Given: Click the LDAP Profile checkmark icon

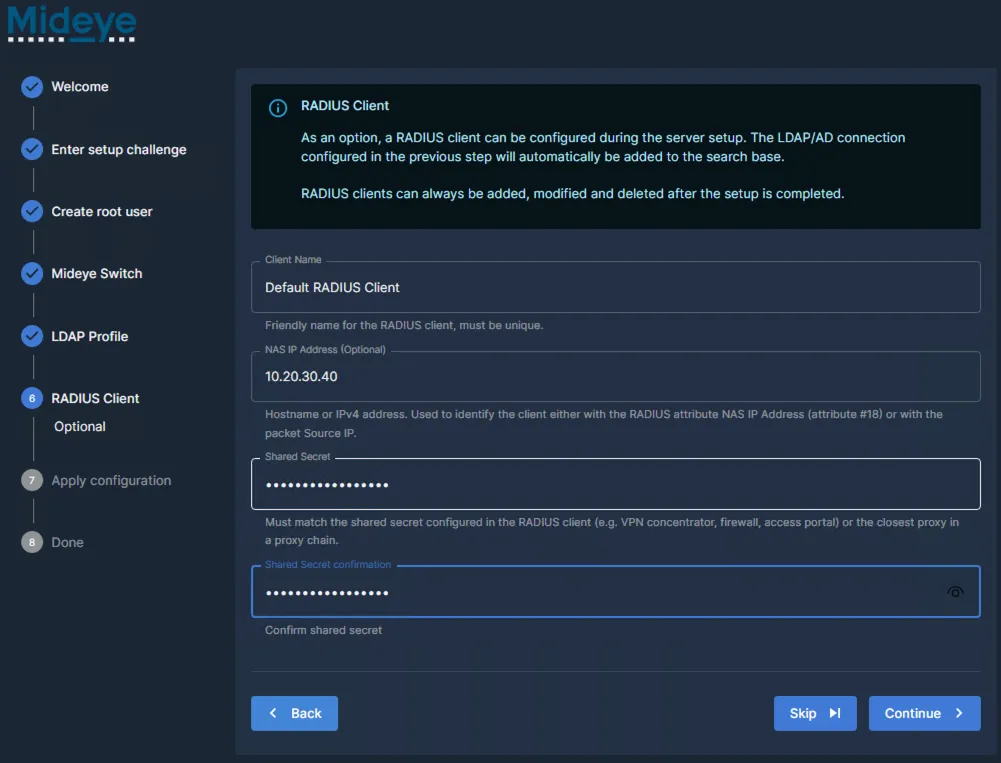Looking at the screenshot, I should pyautogui.click(x=30, y=337).
